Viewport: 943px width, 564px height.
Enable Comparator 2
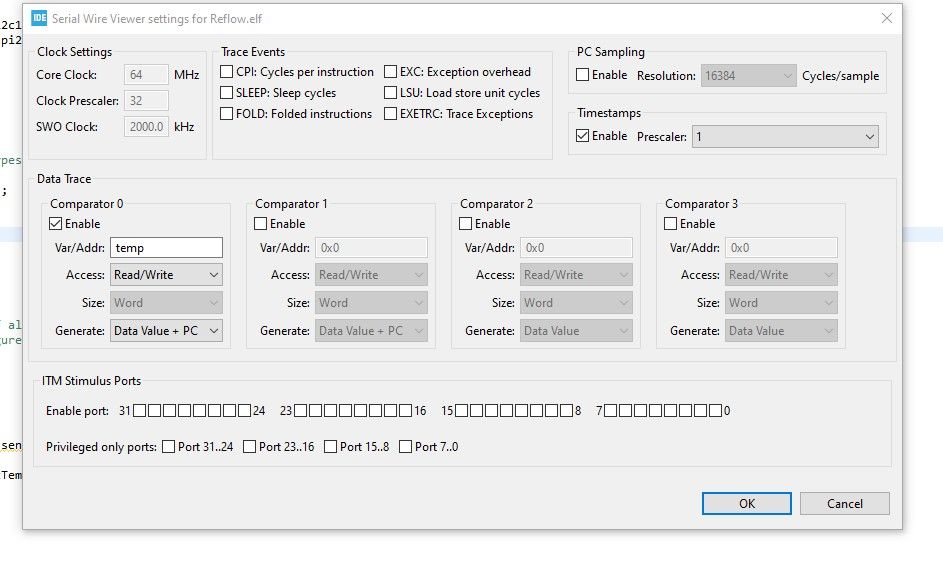tap(466, 224)
